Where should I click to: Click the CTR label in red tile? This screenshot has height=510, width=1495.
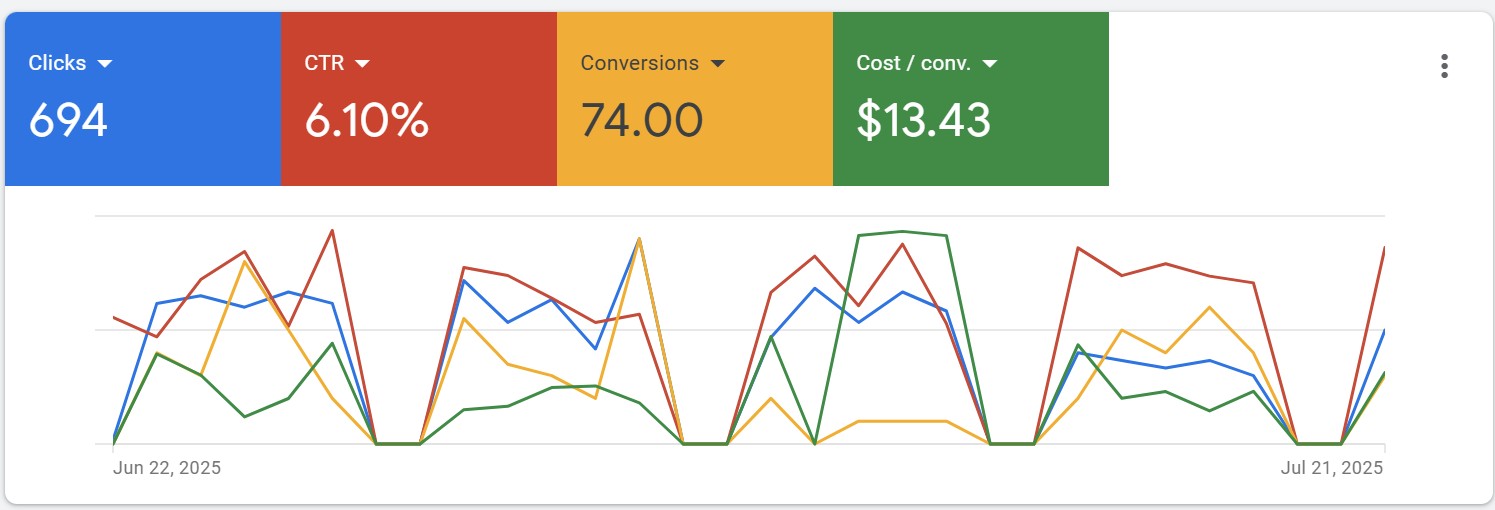pos(324,63)
